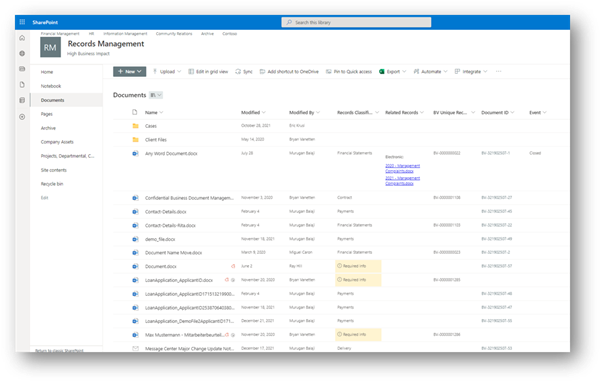Click Return to classic SharePoint link

click(x=59, y=350)
